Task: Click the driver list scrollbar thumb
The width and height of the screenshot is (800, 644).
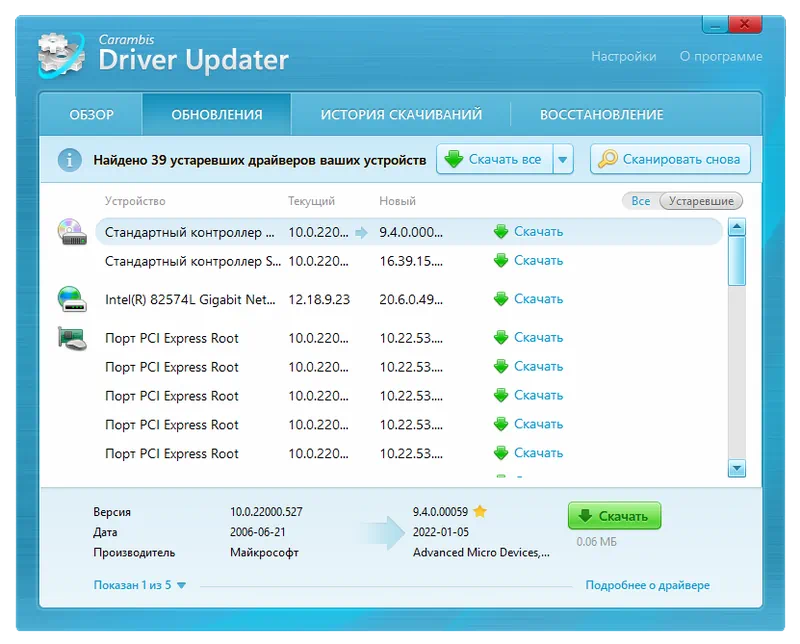Action: [737, 261]
